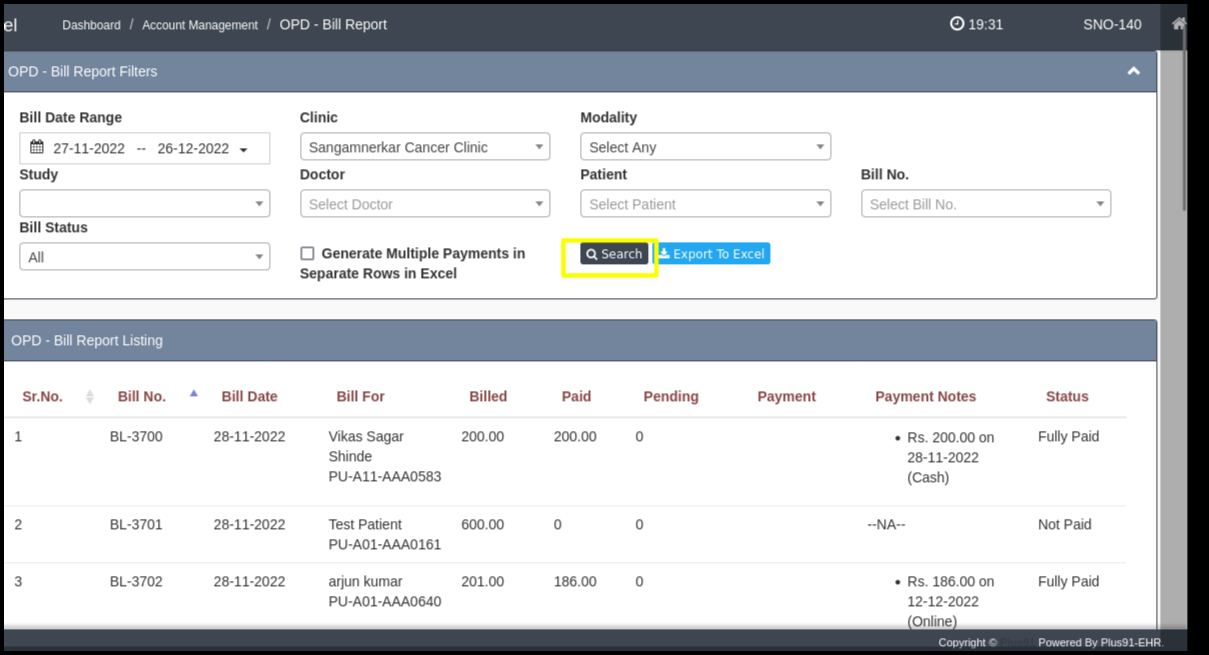Screen dimensions: 1209x655
Task: Open Account Management from the breadcrumb
Action: (198, 24)
